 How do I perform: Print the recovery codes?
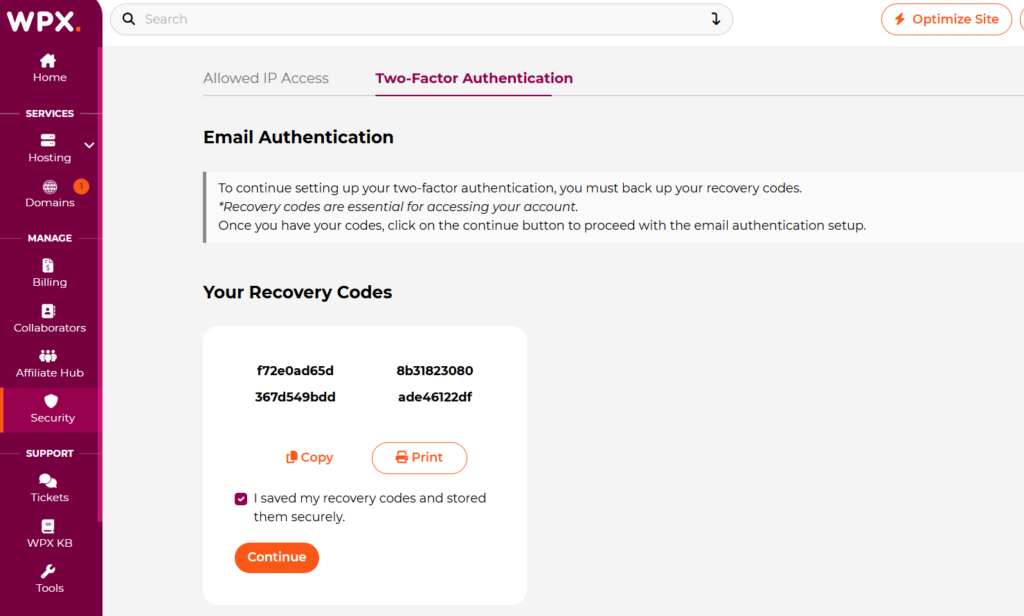(x=419, y=457)
